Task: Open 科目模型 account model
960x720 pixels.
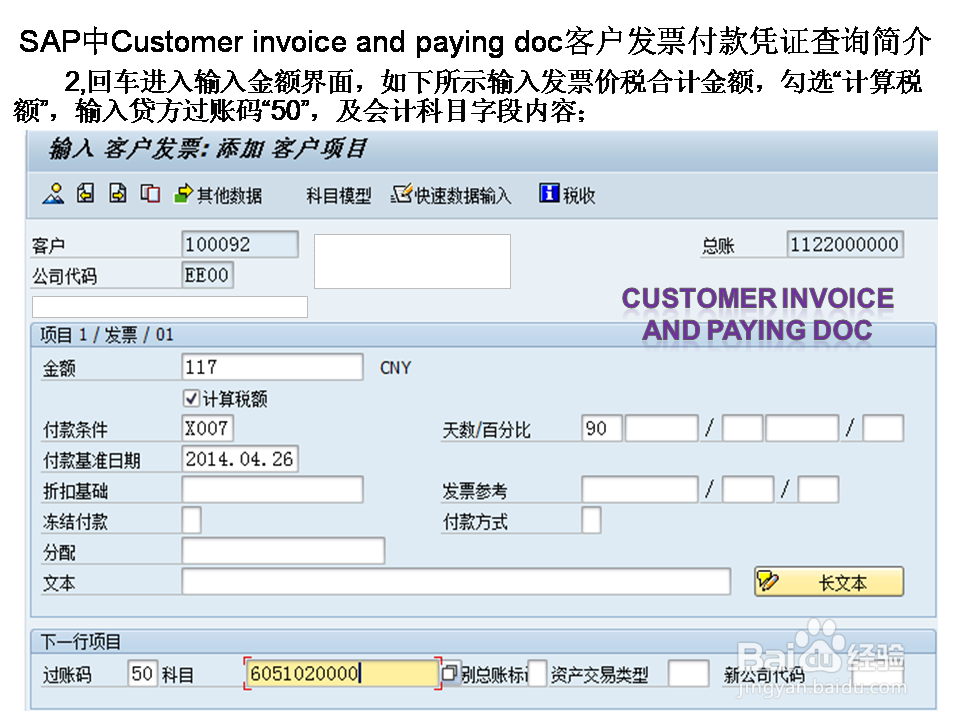Action: pyautogui.click(x=339, y=195)
